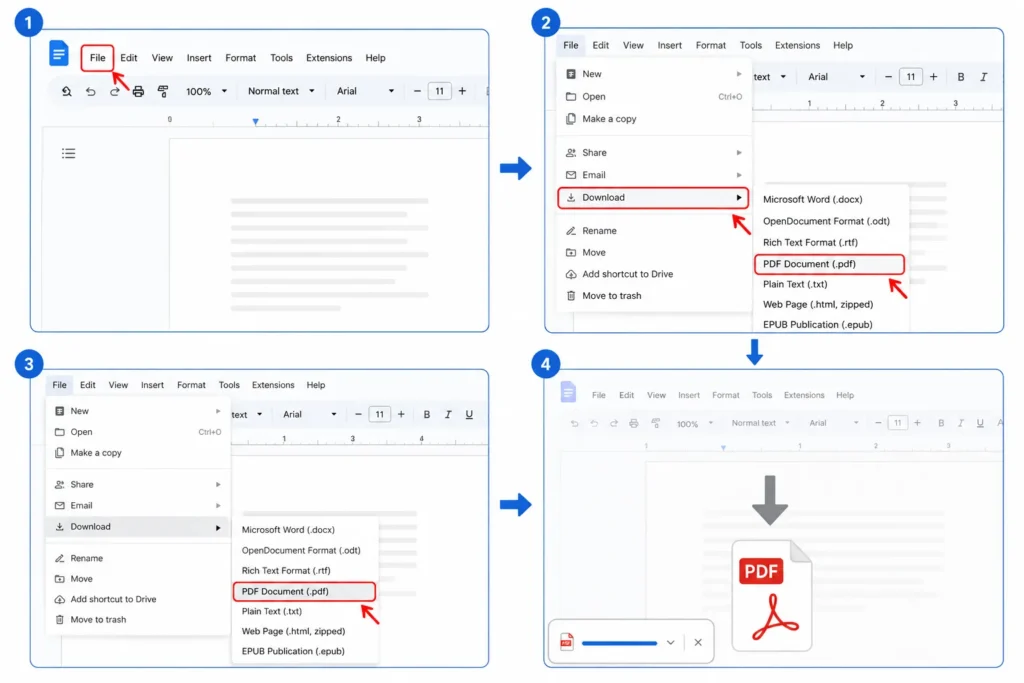
Task: Open the Help menu in panel 3
Action: click(315, 385)
